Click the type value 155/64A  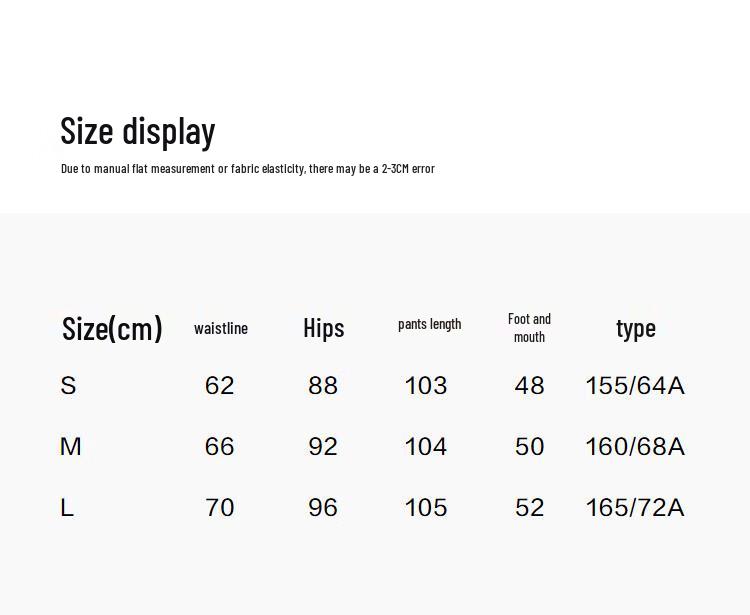(x=635, y=386)
